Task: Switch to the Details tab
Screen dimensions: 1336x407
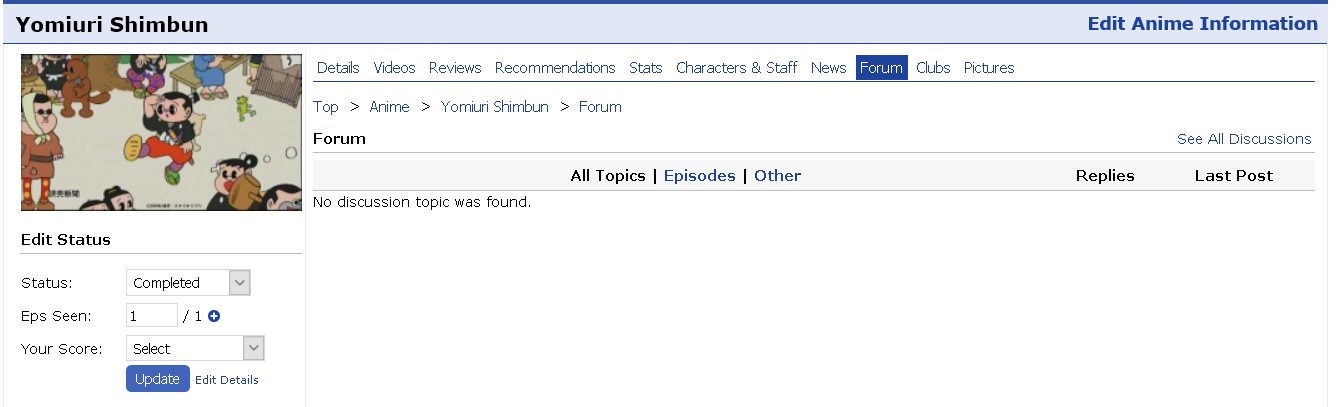Action: [338, 68]
